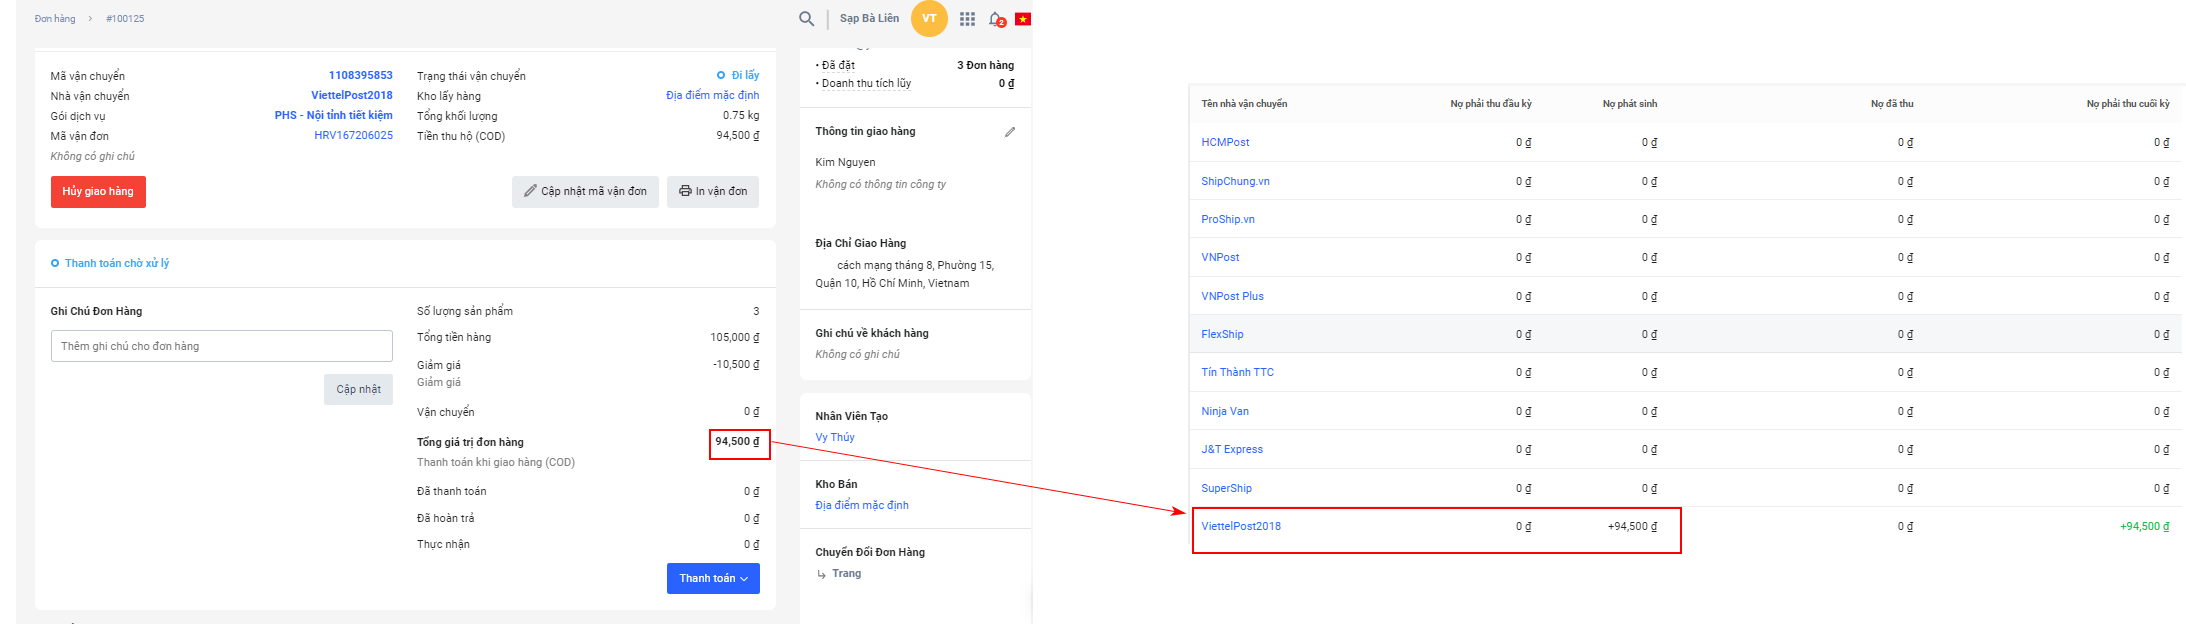Click the VT user avatar

point(929,19)
